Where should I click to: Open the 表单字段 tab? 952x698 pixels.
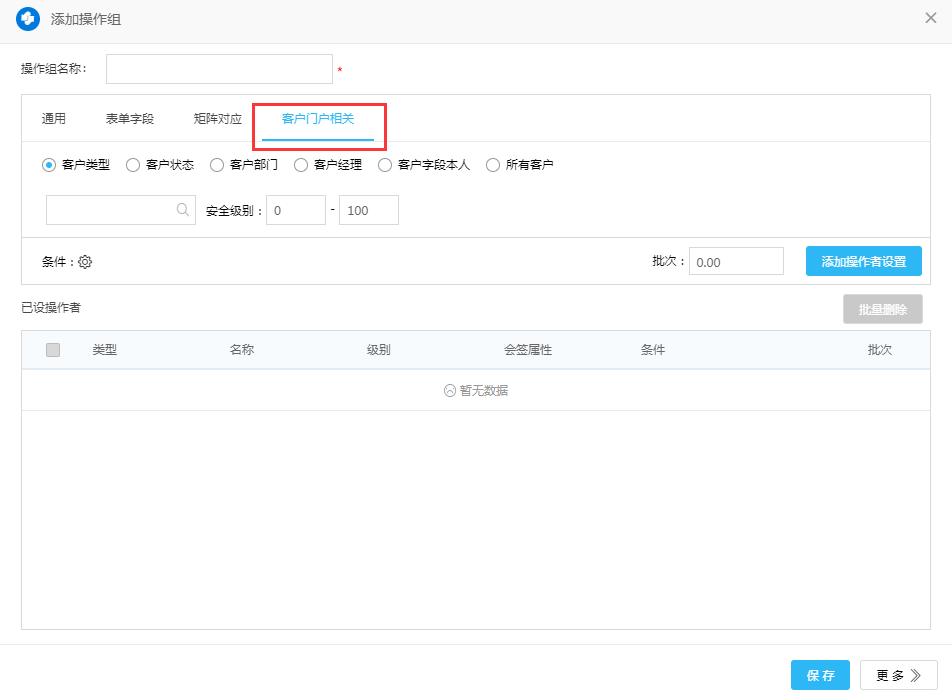130,119
